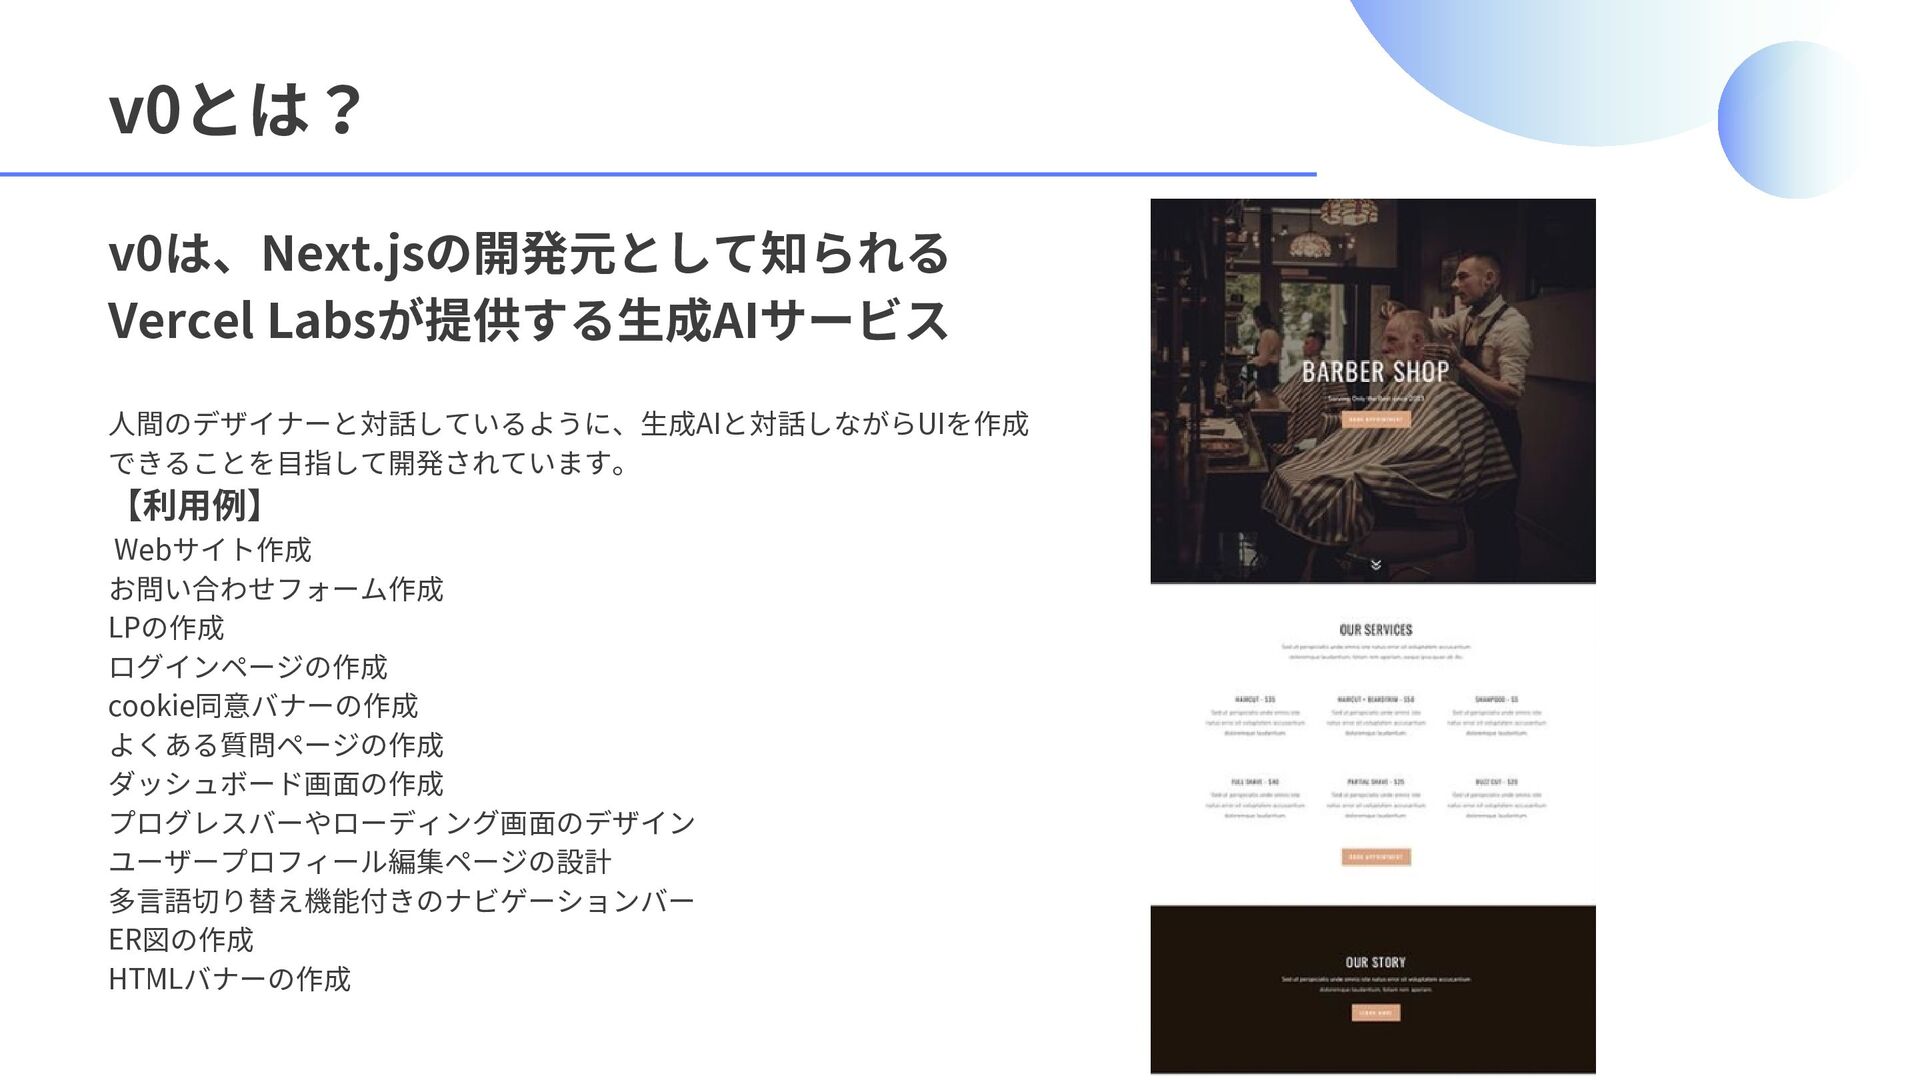
Task: Click the Buzz Cut - $20 service
Action: (x=1496, y=782)
